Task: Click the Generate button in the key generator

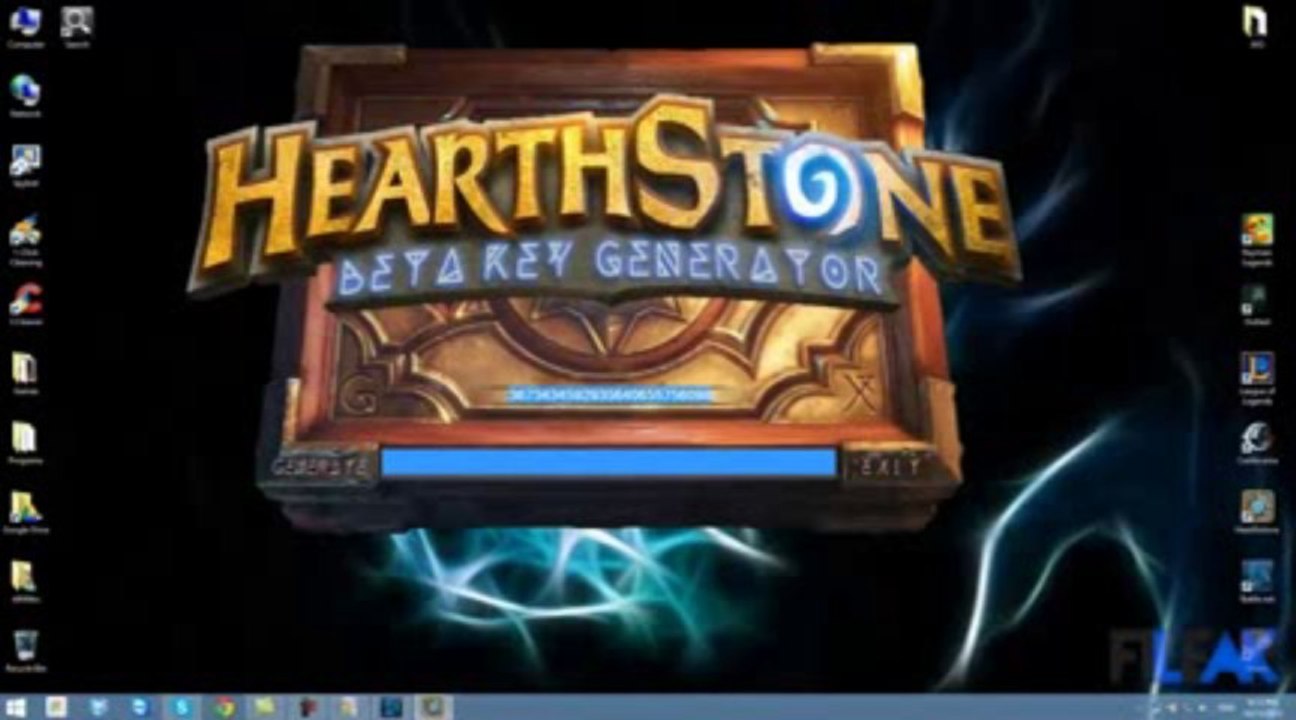Action: (319, 467)
